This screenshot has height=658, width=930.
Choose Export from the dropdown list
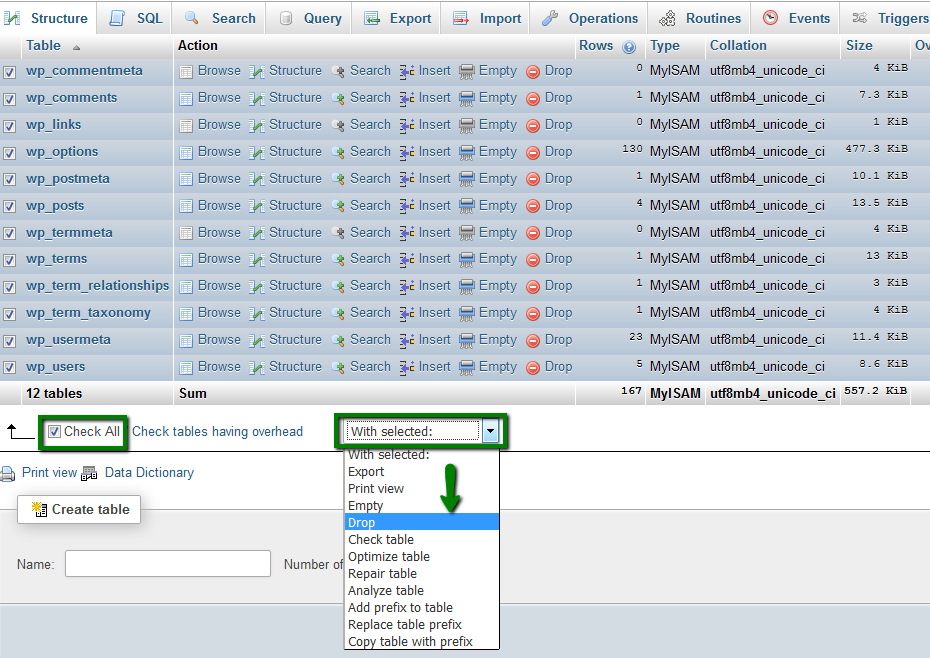pos(422,472)
